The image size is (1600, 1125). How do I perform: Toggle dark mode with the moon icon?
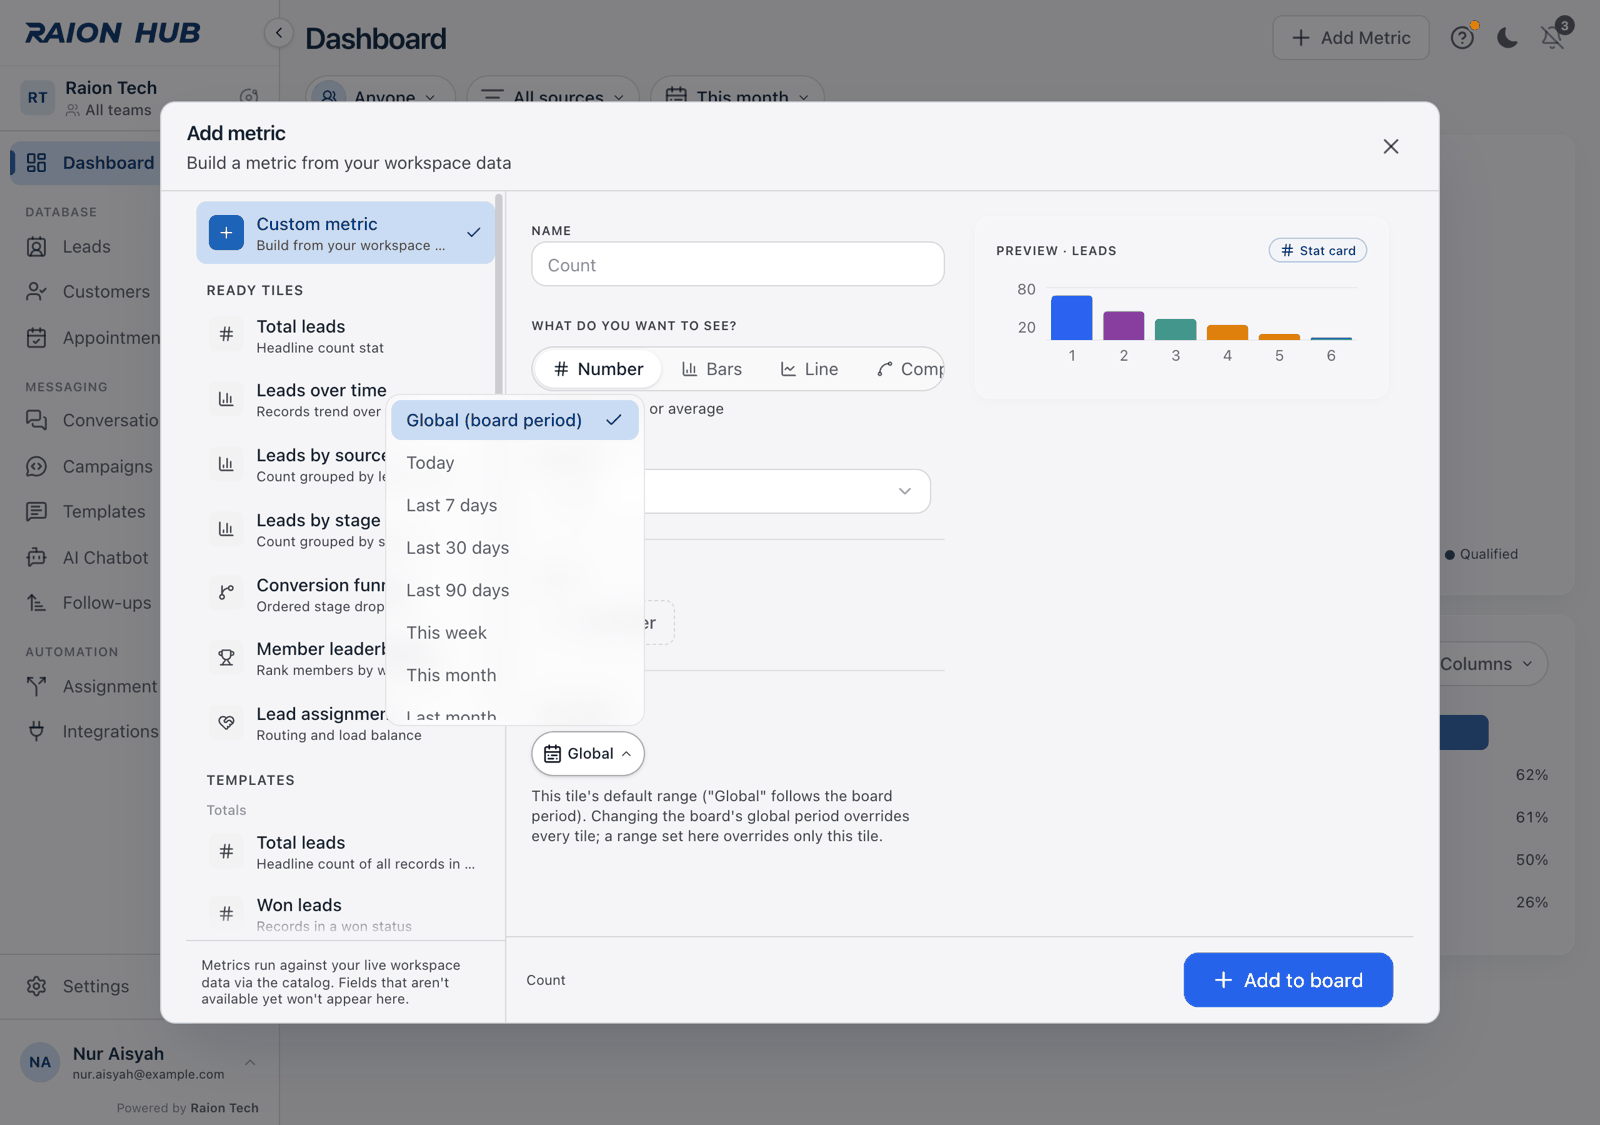[1507, 38]
